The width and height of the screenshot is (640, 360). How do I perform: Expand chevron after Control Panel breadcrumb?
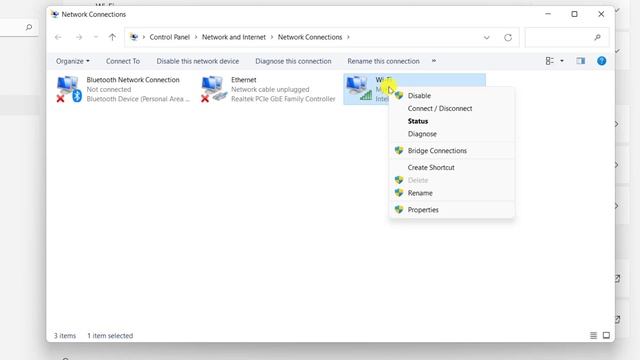196,37
